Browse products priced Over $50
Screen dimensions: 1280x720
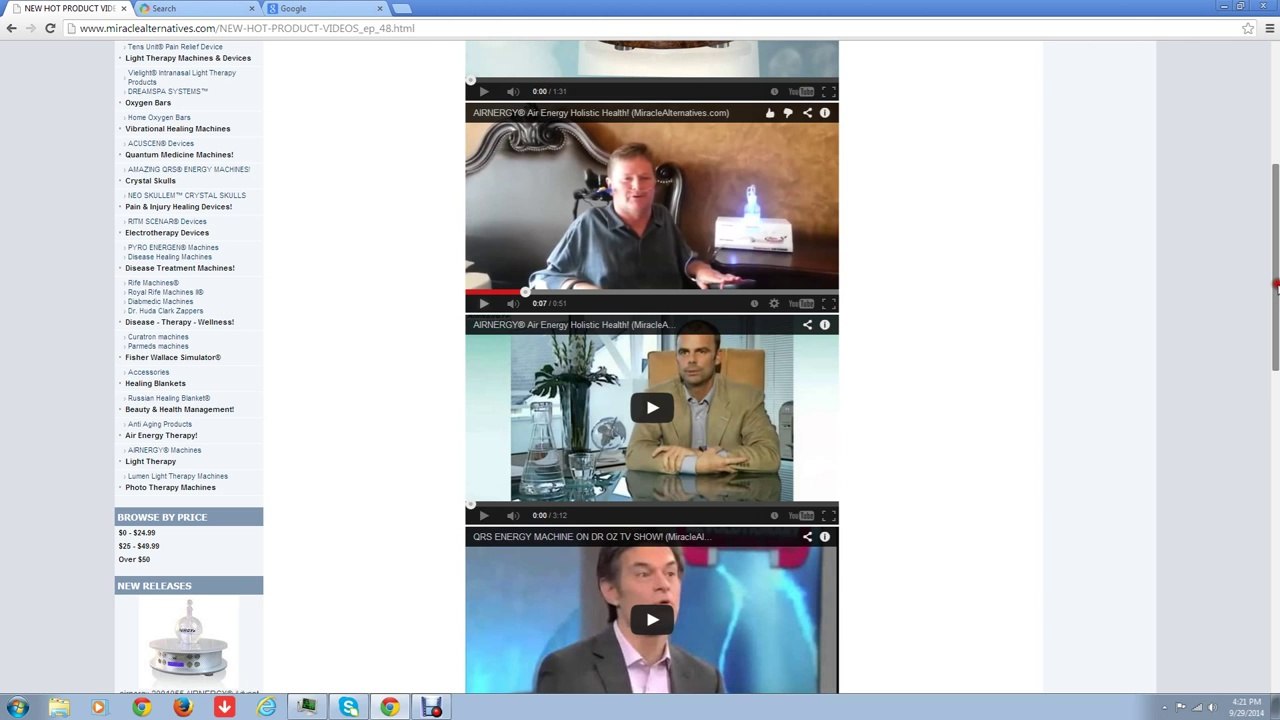(134, 559)
